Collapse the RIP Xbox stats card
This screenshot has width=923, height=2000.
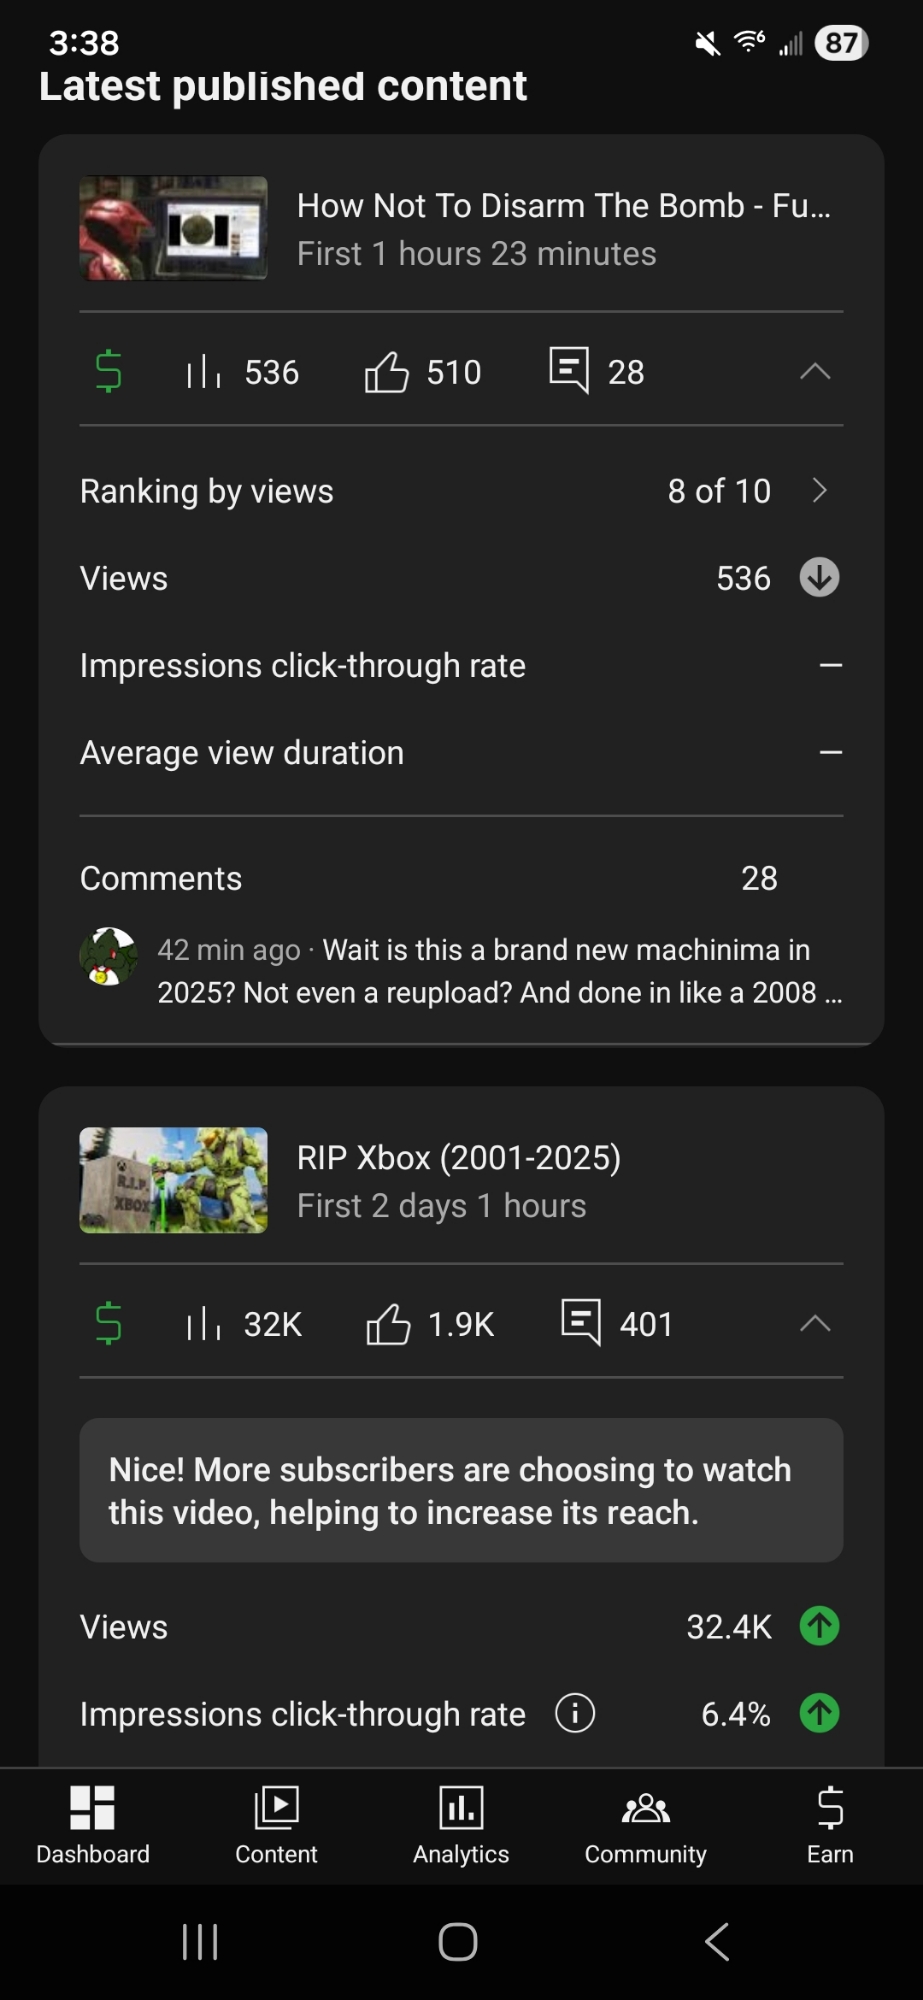(x=815, y=1324)
